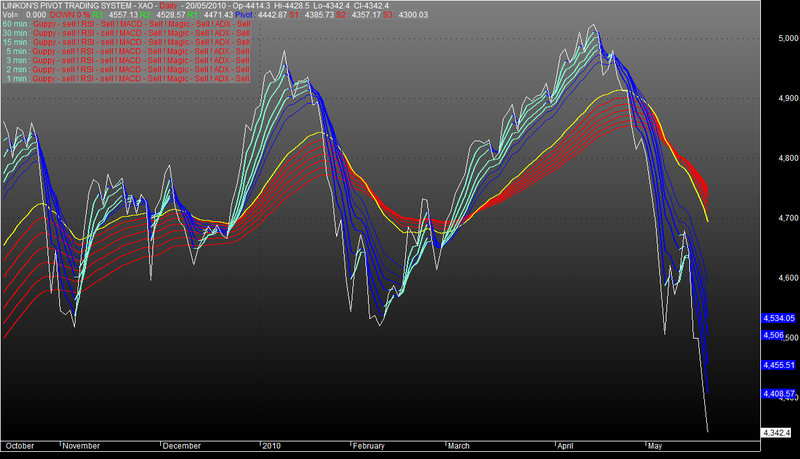The height and width of the screenshot is (459, 800).
Task: Click the LINKON'S PIVOT TRADING SYSTEM title text
Action: [x=68, y=6]
